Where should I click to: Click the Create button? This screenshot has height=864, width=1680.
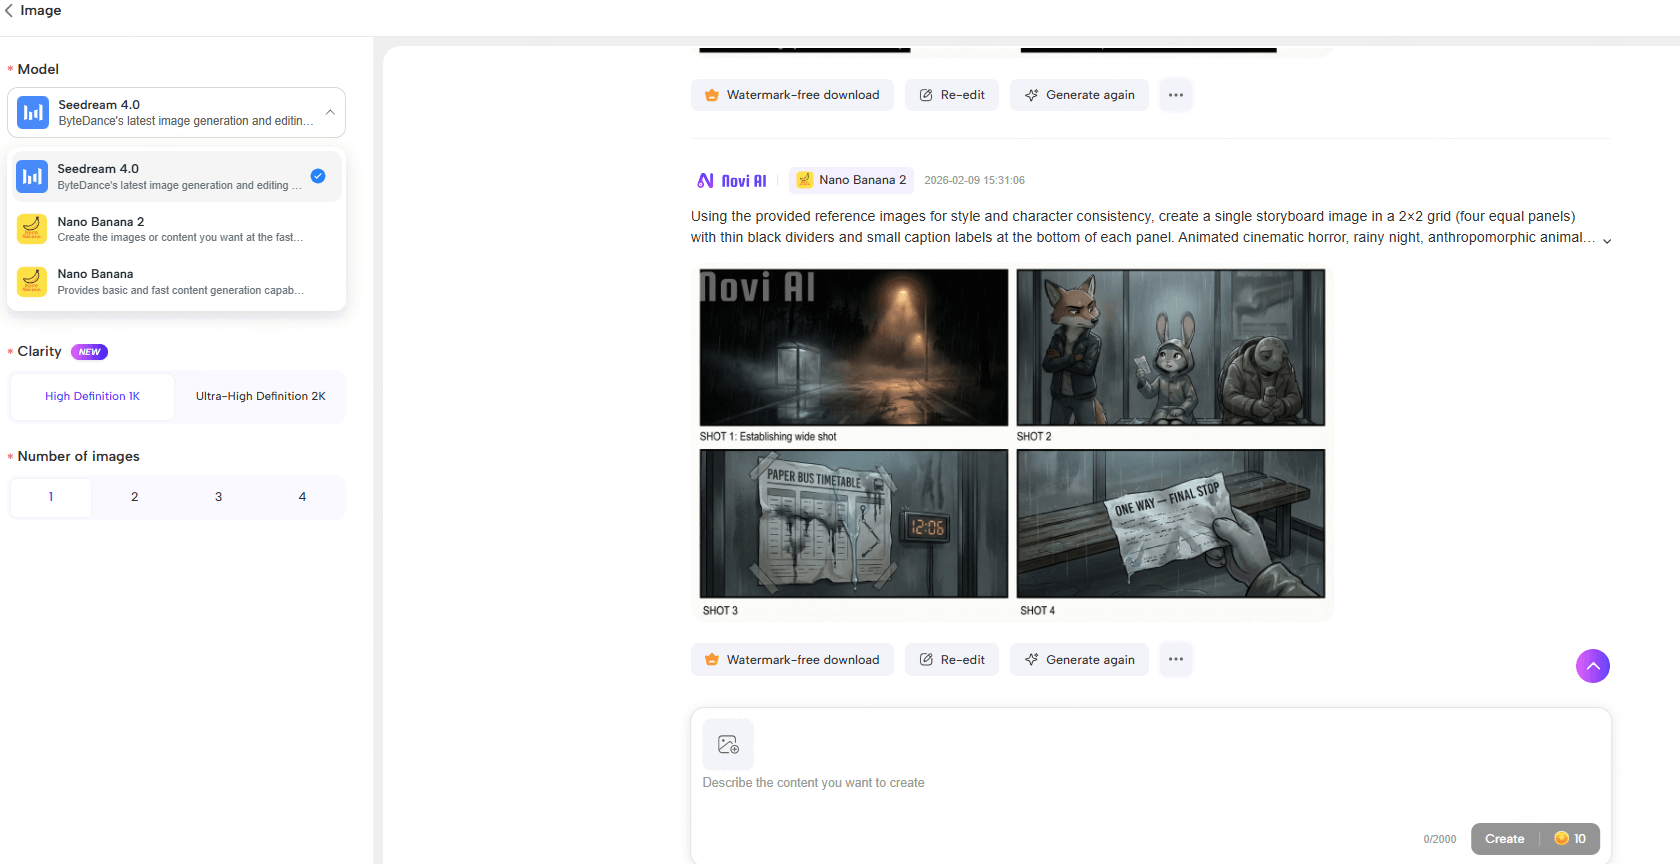coord(1504,839)
